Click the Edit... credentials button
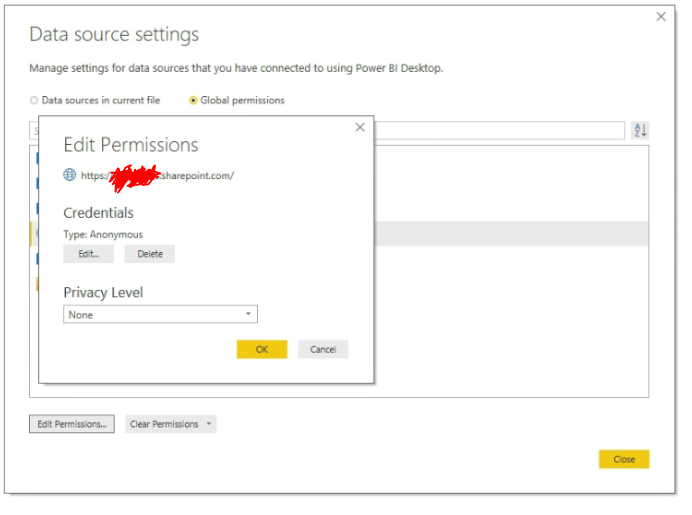The image size is (692, 515). coord(89,254)
